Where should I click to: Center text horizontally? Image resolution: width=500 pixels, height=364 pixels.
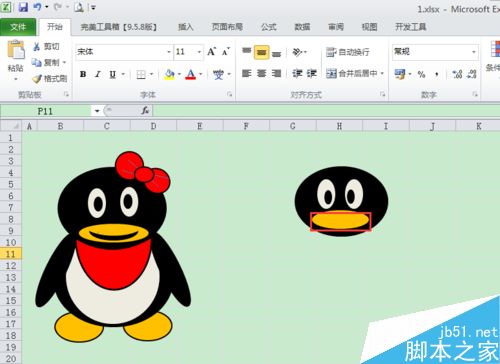(x=261, y=73)
